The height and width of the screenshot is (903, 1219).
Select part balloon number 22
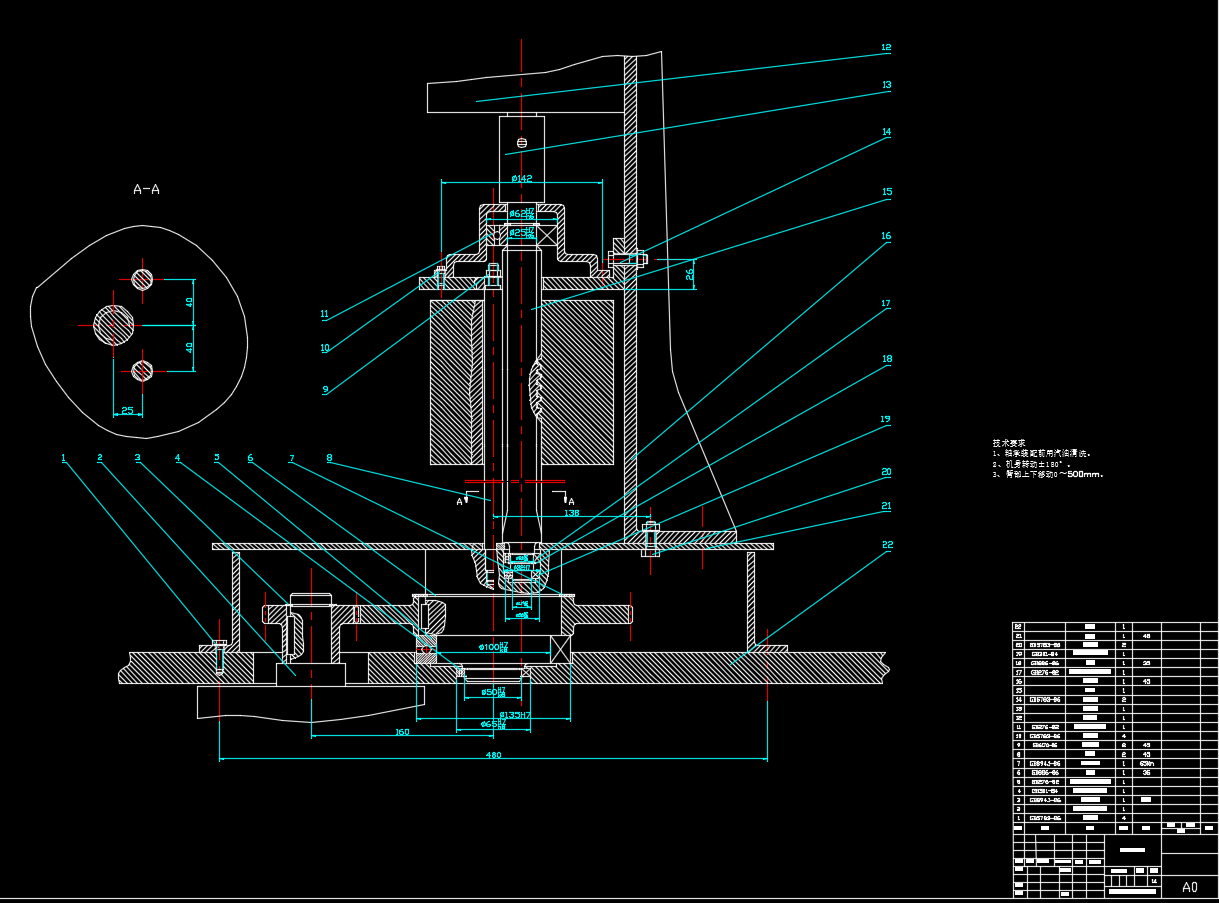[x=887, y=545]
